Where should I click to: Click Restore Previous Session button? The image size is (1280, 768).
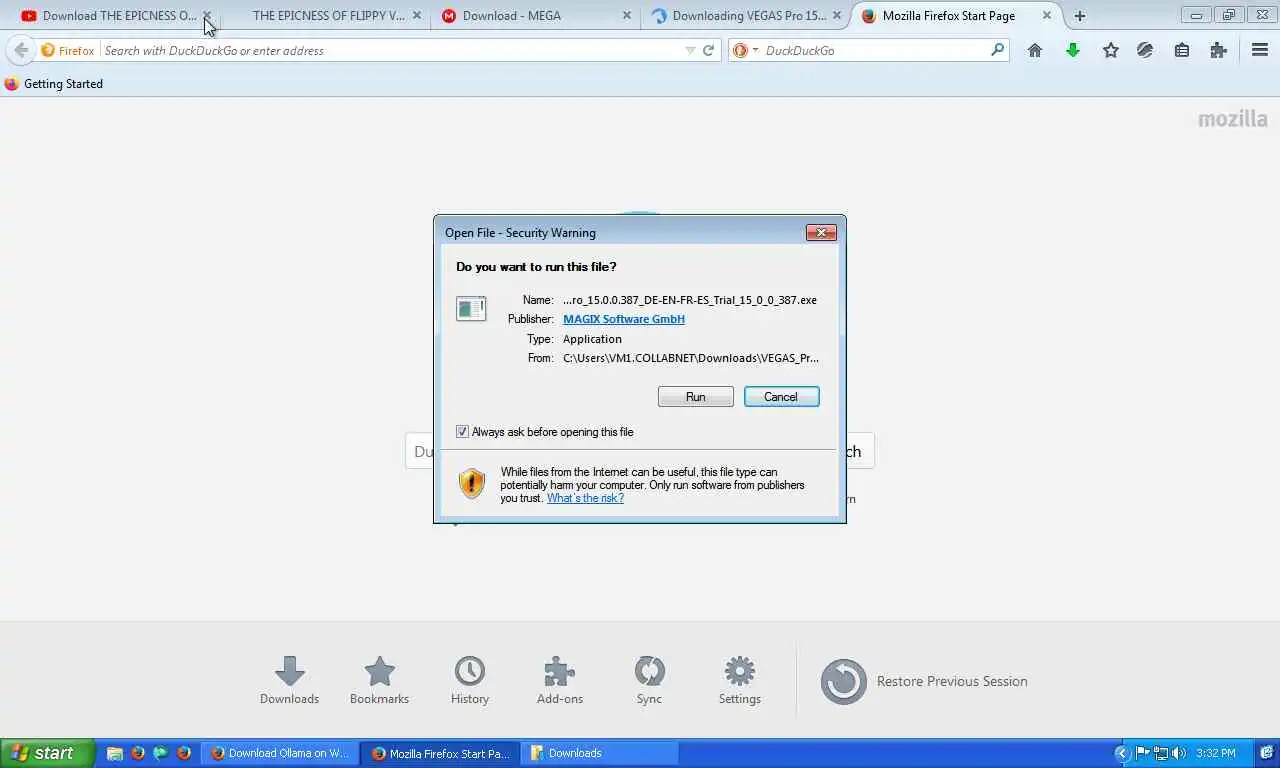[x=924, y=681]
